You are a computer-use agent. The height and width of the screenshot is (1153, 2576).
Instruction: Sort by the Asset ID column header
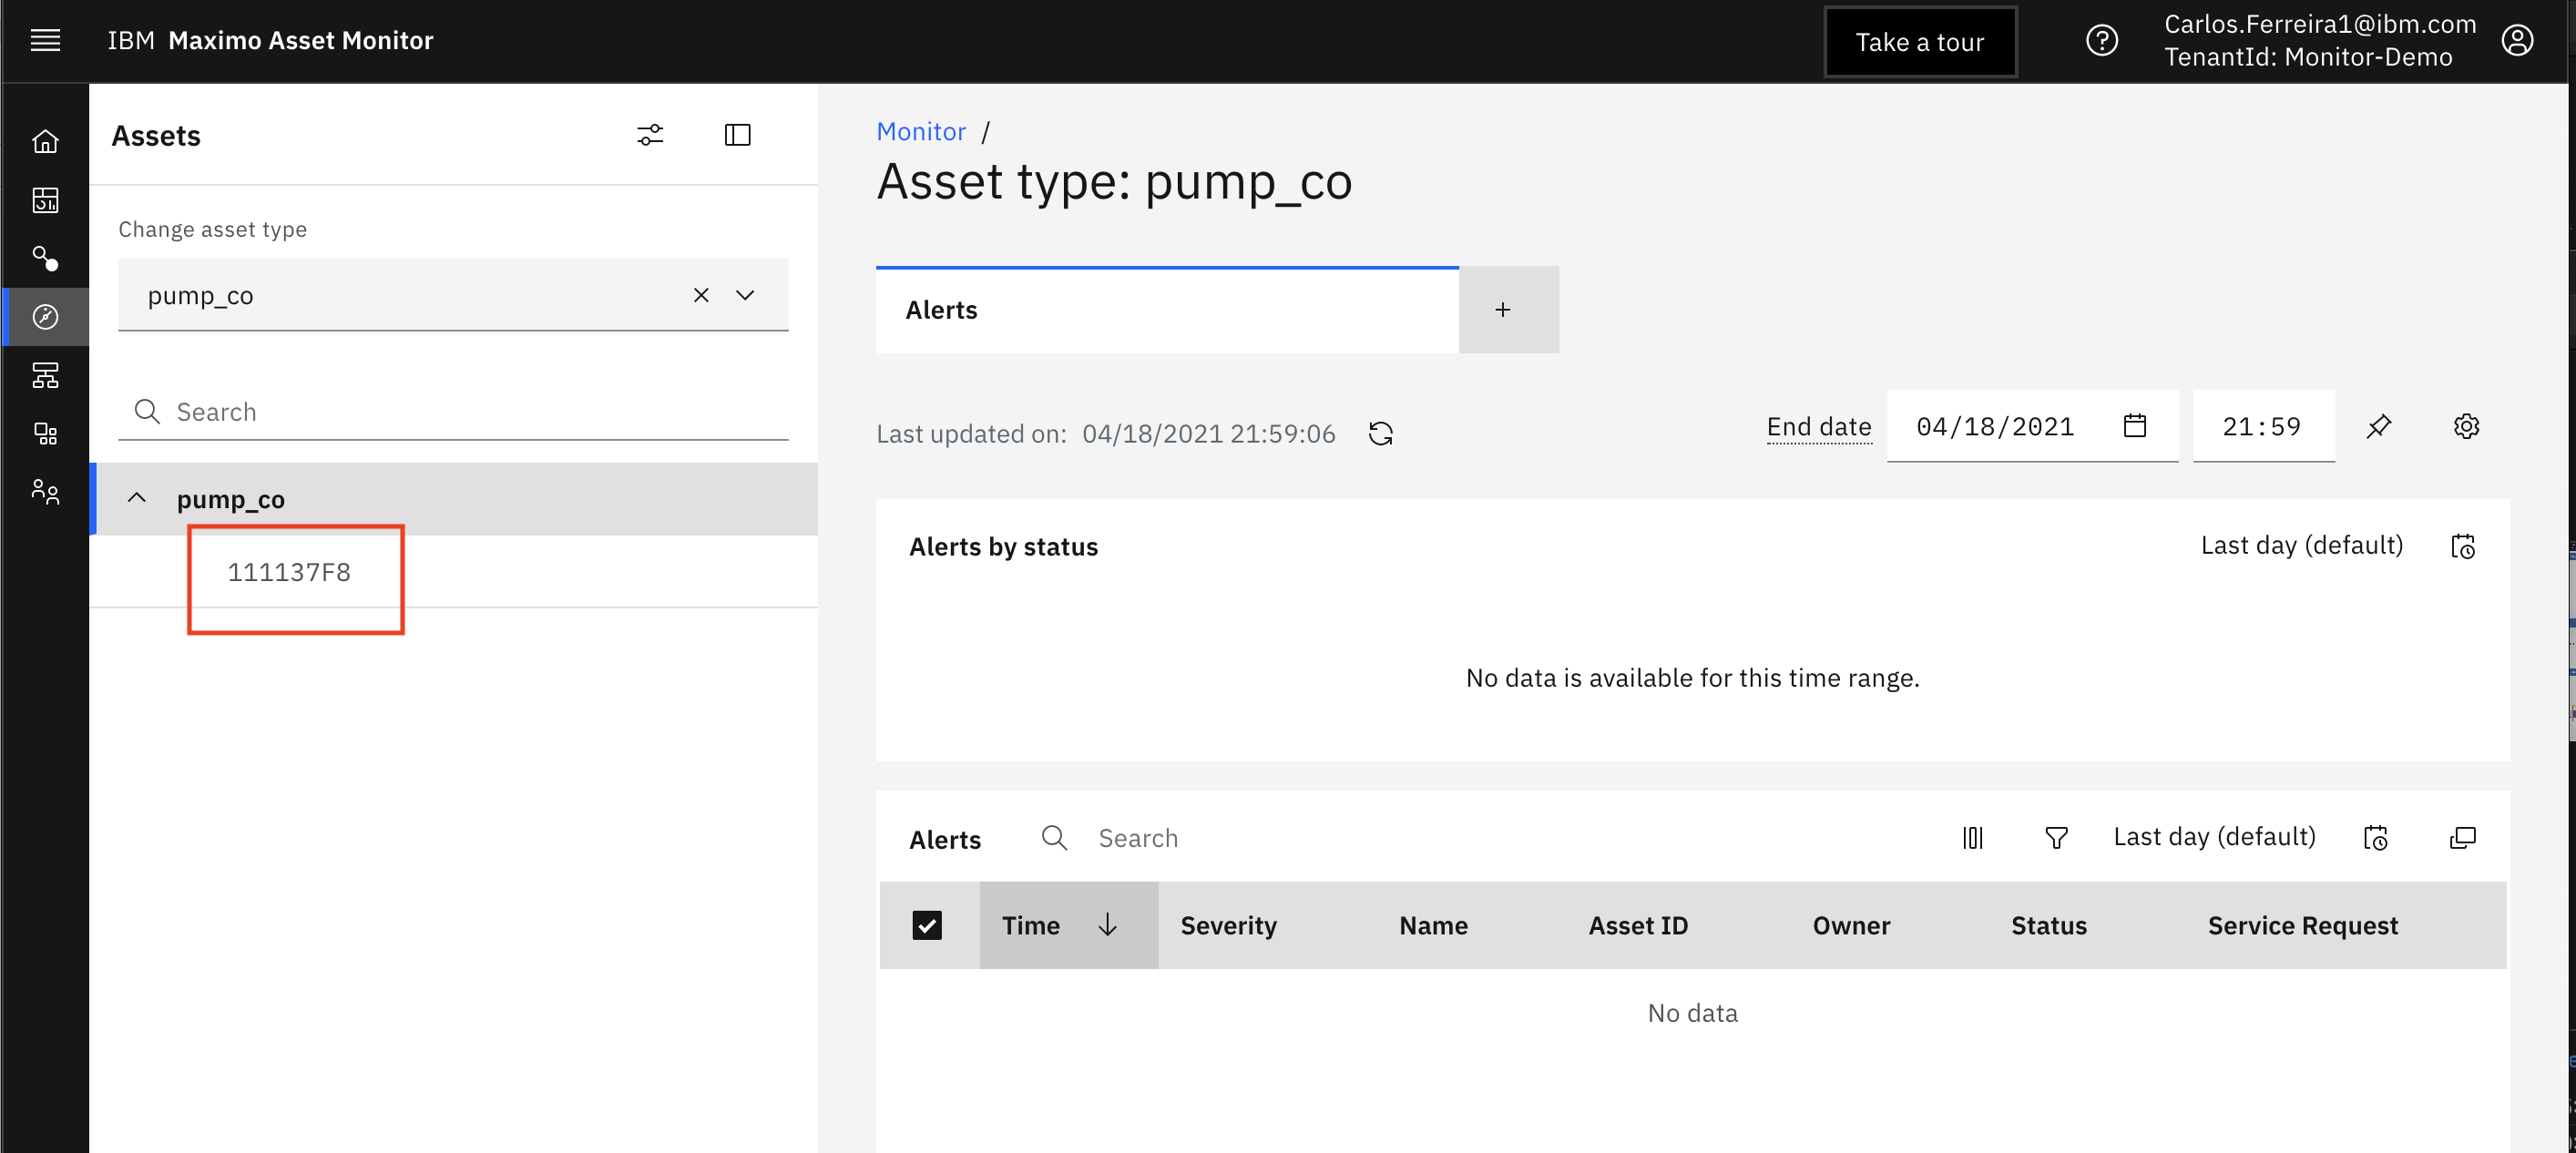[x=1638, y=926]
